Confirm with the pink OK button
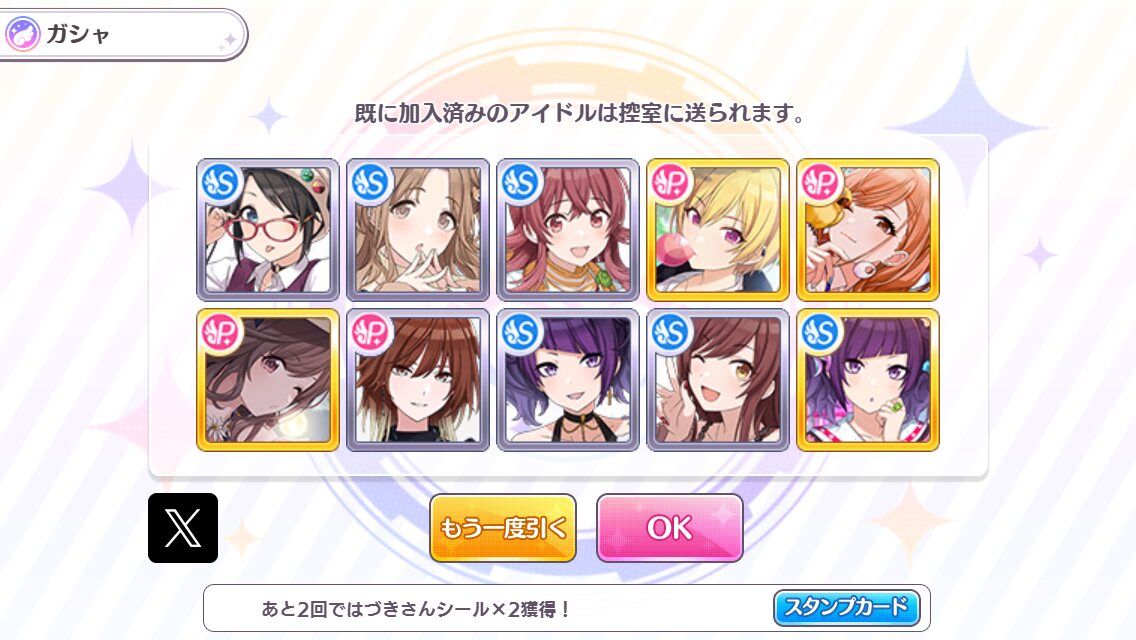The image size is (1136, 640). tap(669, 528)
